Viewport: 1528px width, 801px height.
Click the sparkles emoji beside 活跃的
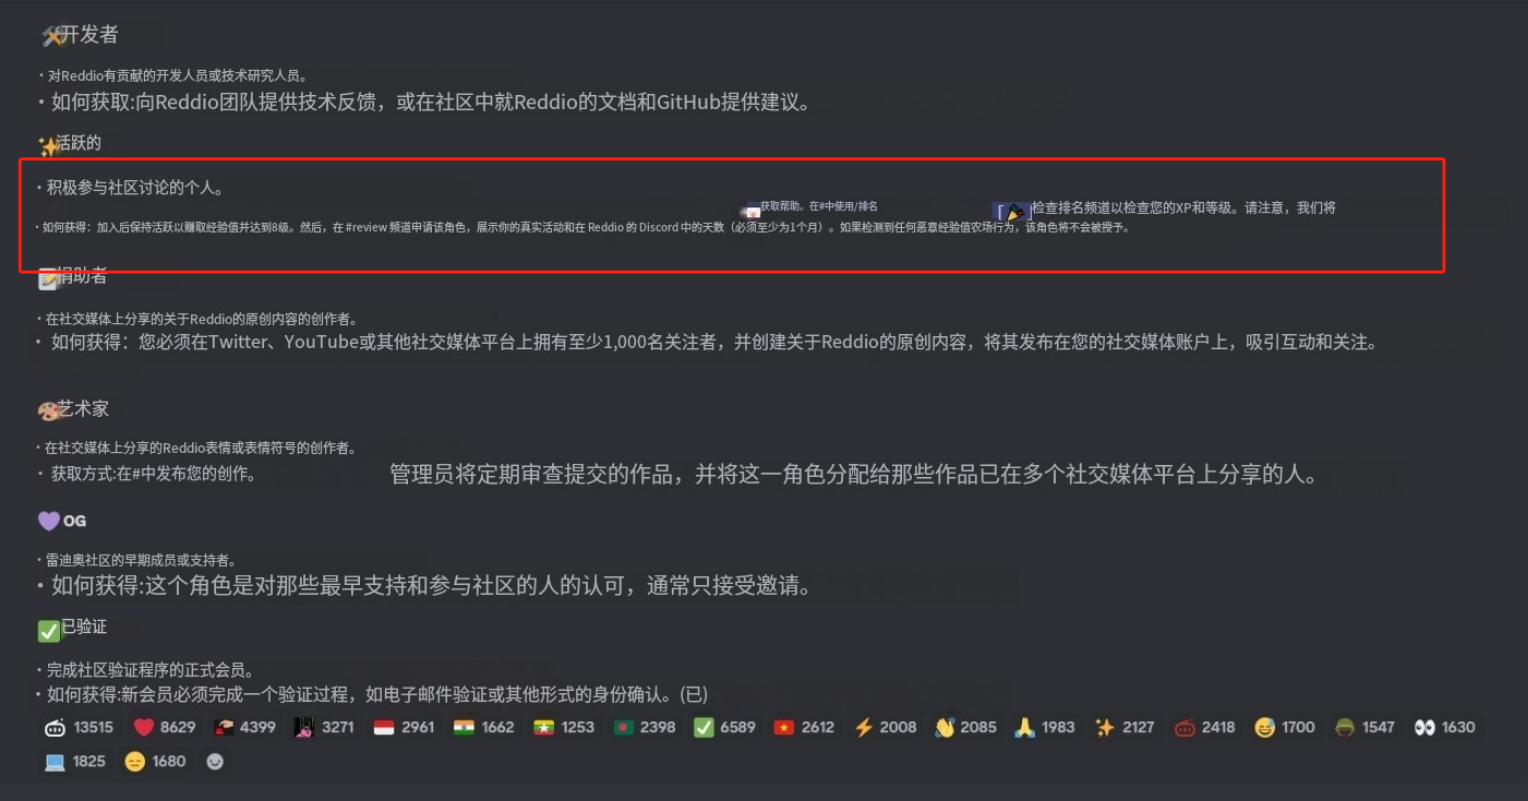pos(48,147)
